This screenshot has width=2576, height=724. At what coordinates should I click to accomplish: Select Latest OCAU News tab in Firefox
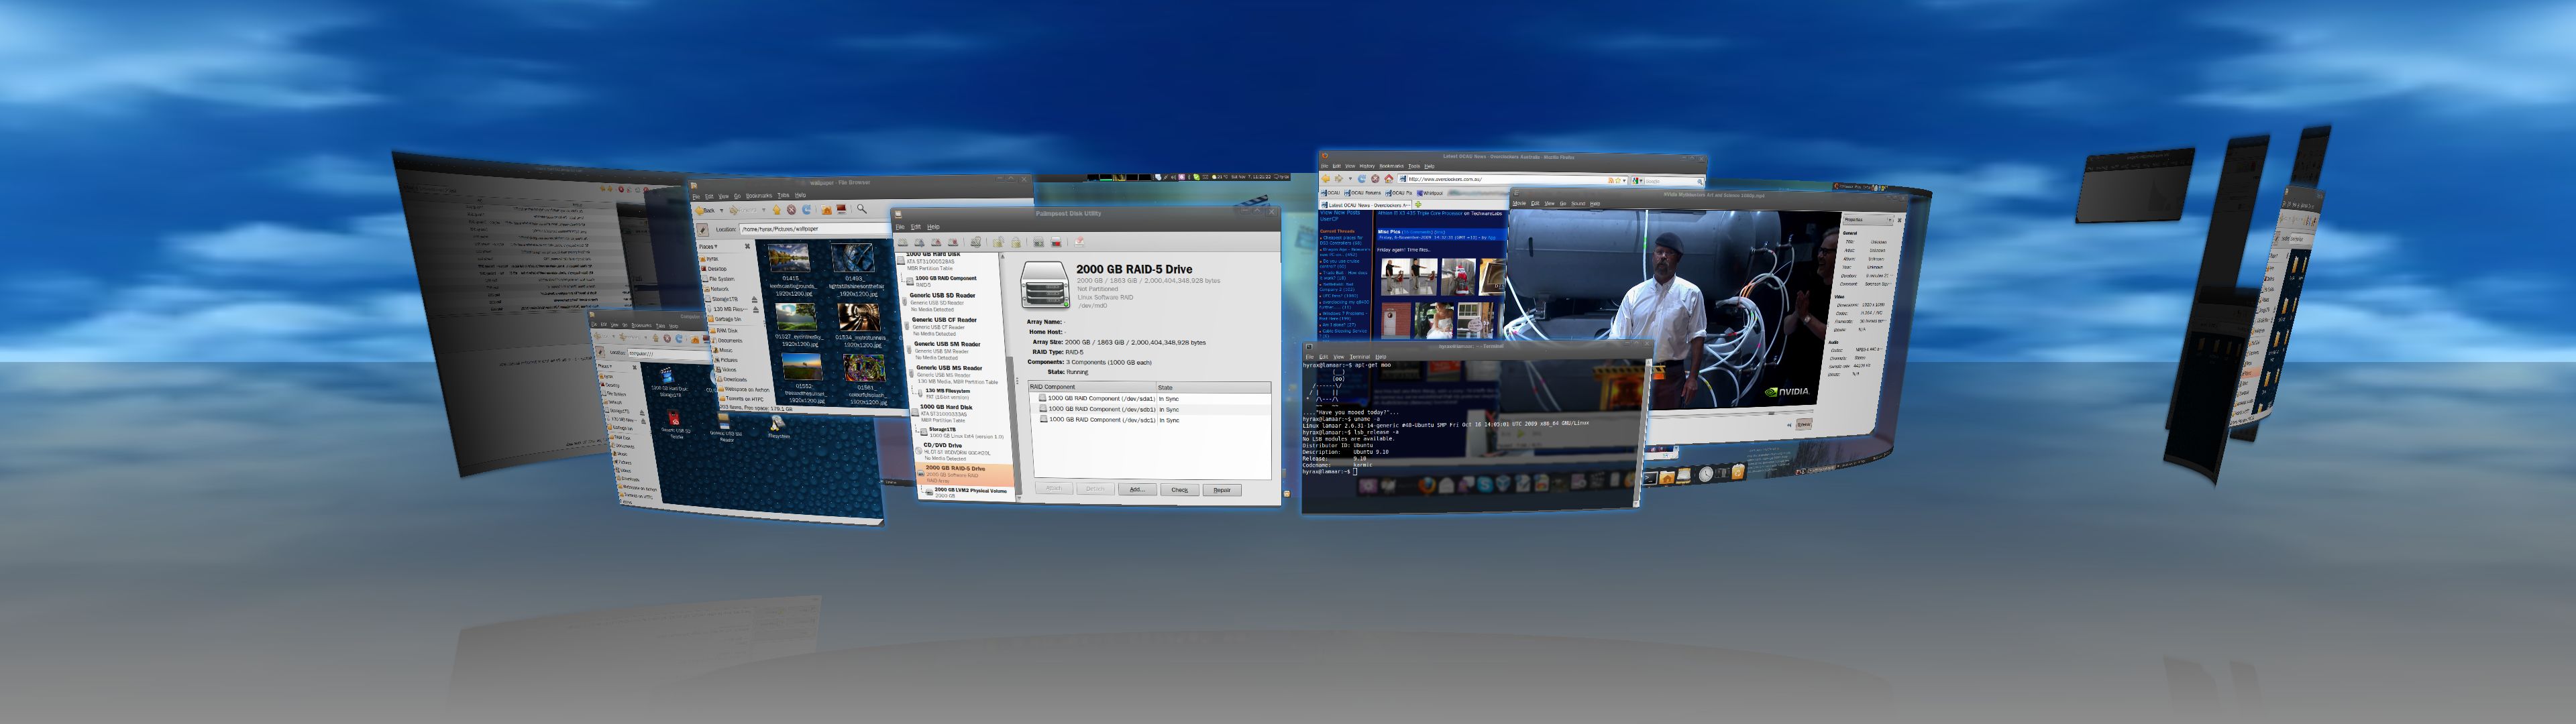point(1366,205)
